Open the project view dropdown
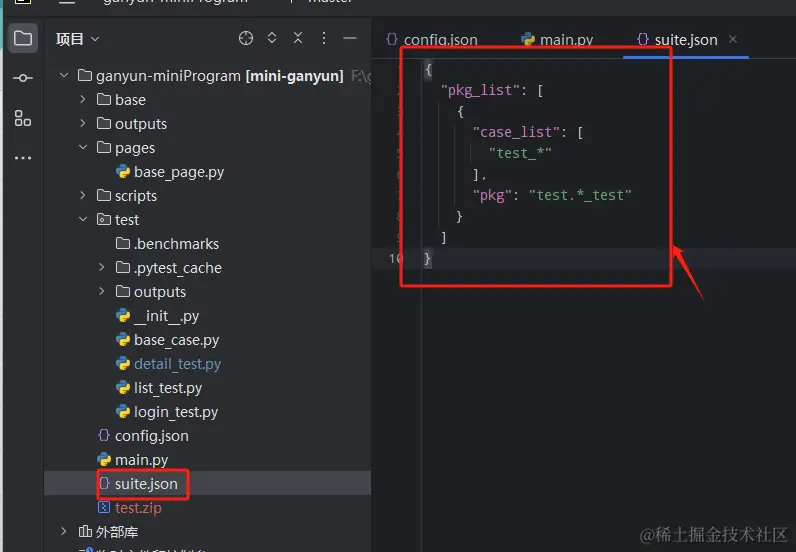Viewport: 796px width, 552px height. [78, 39]
